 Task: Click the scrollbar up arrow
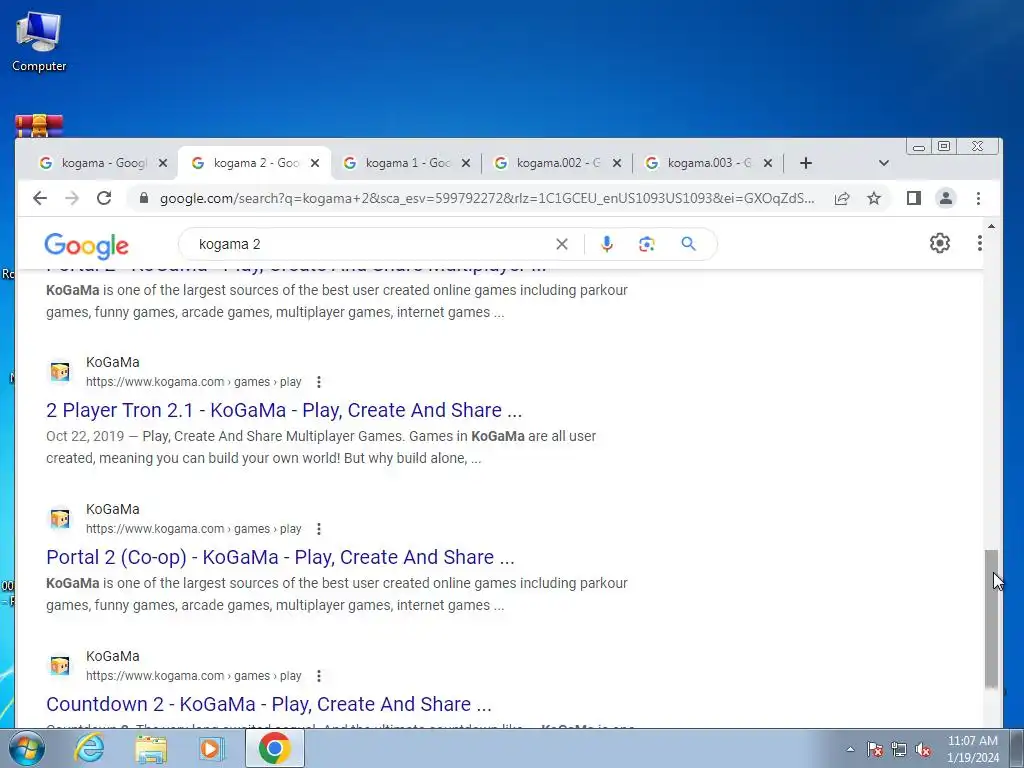(991, 226)
